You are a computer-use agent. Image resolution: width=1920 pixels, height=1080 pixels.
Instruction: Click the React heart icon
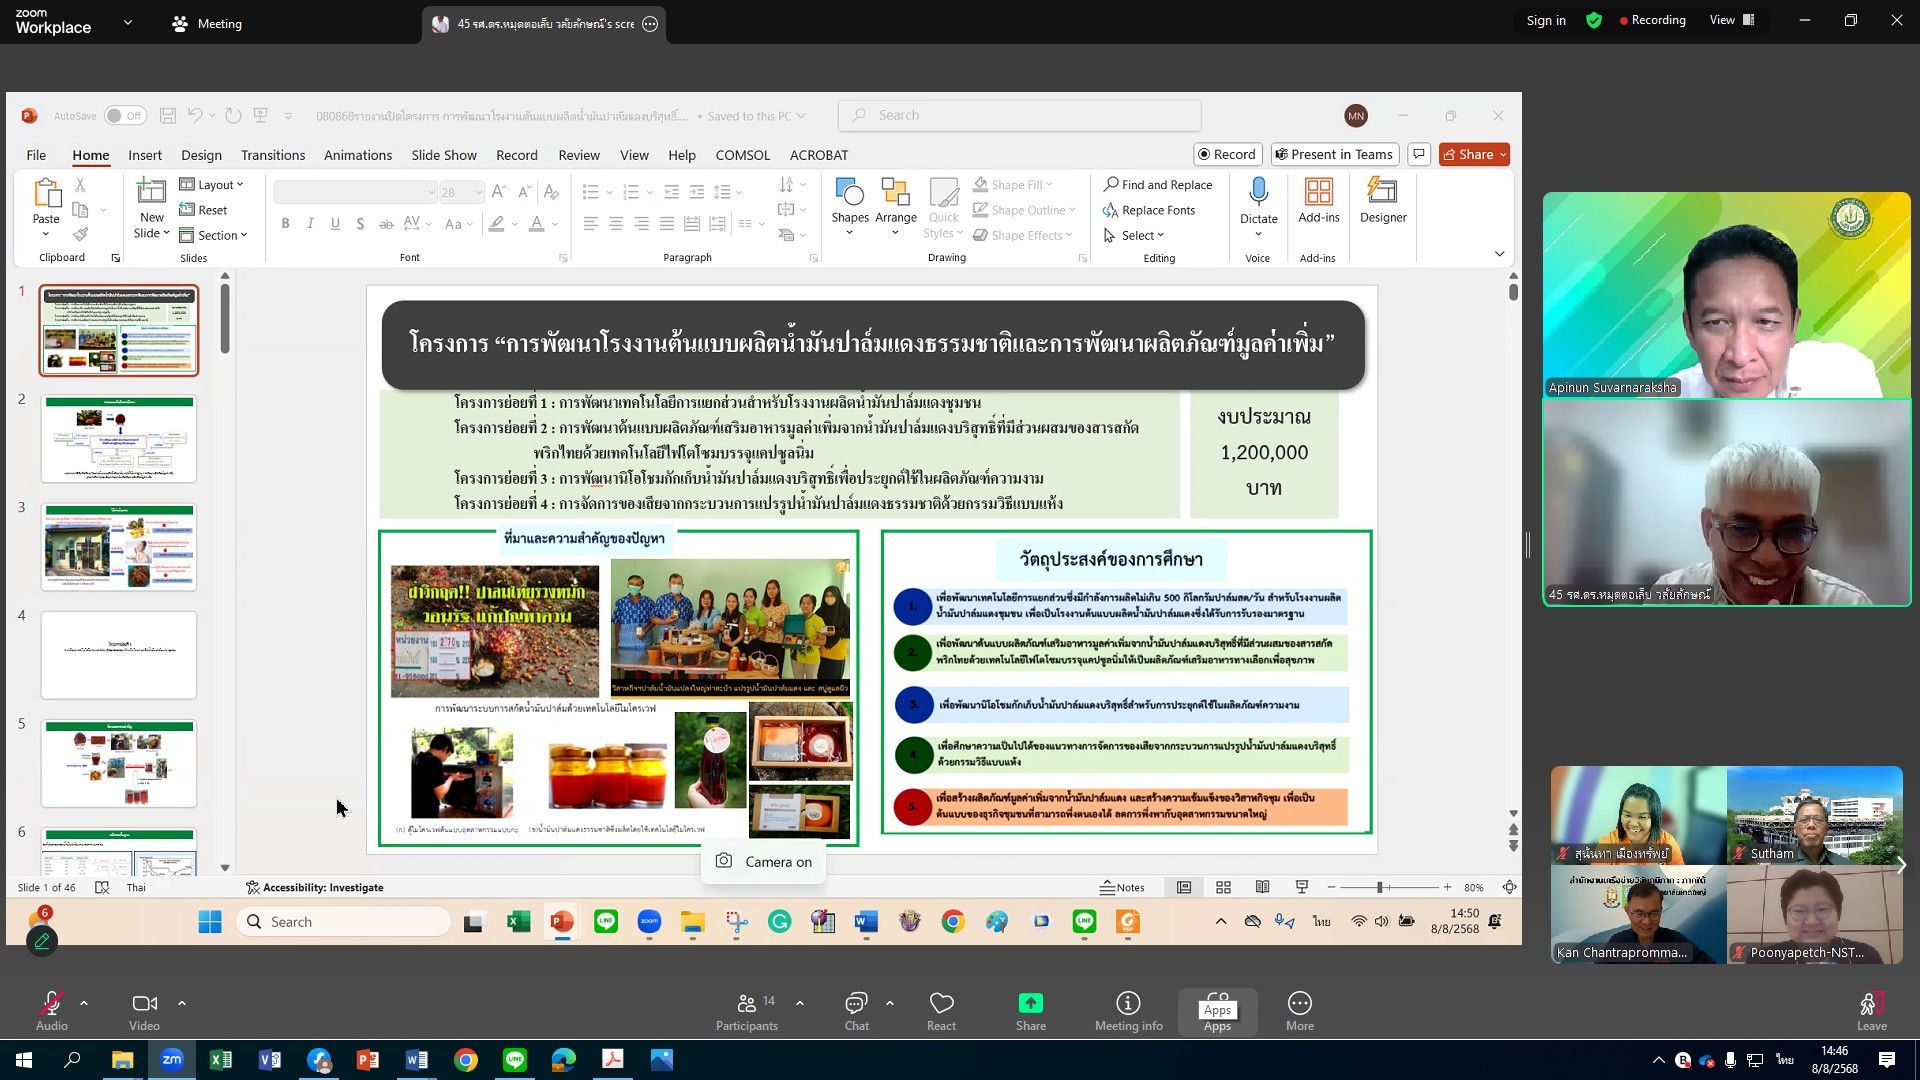tap(941, 1004)
